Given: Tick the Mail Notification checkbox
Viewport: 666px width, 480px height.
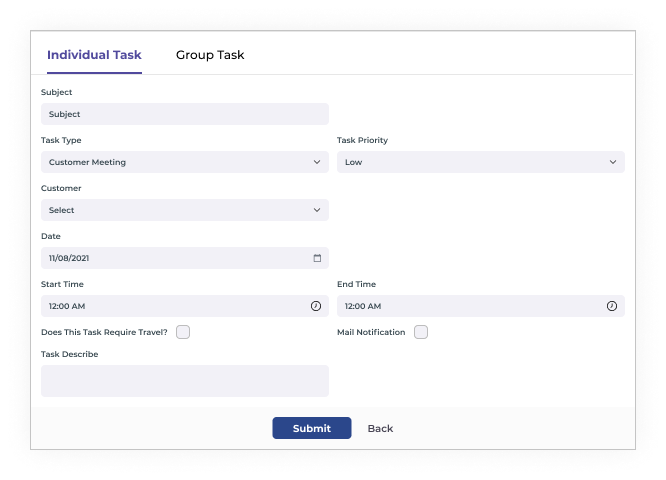Looking at the screenshot, I should pos(421,332).
